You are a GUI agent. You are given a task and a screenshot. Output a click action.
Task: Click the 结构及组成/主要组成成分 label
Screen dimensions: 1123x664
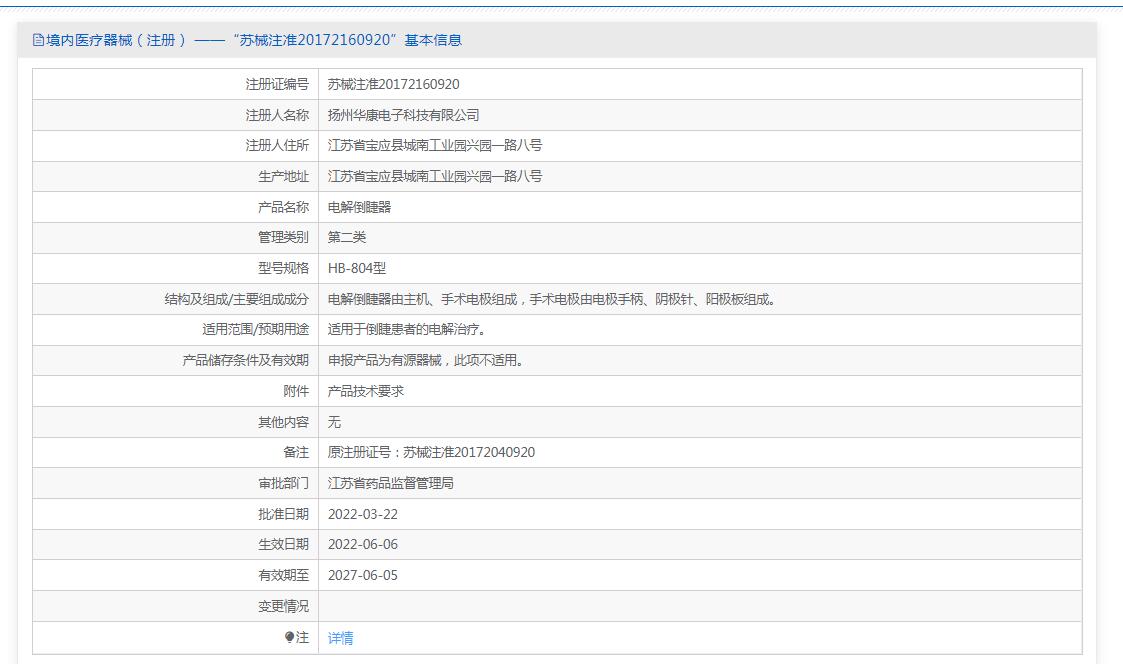(x=237, y=299)
